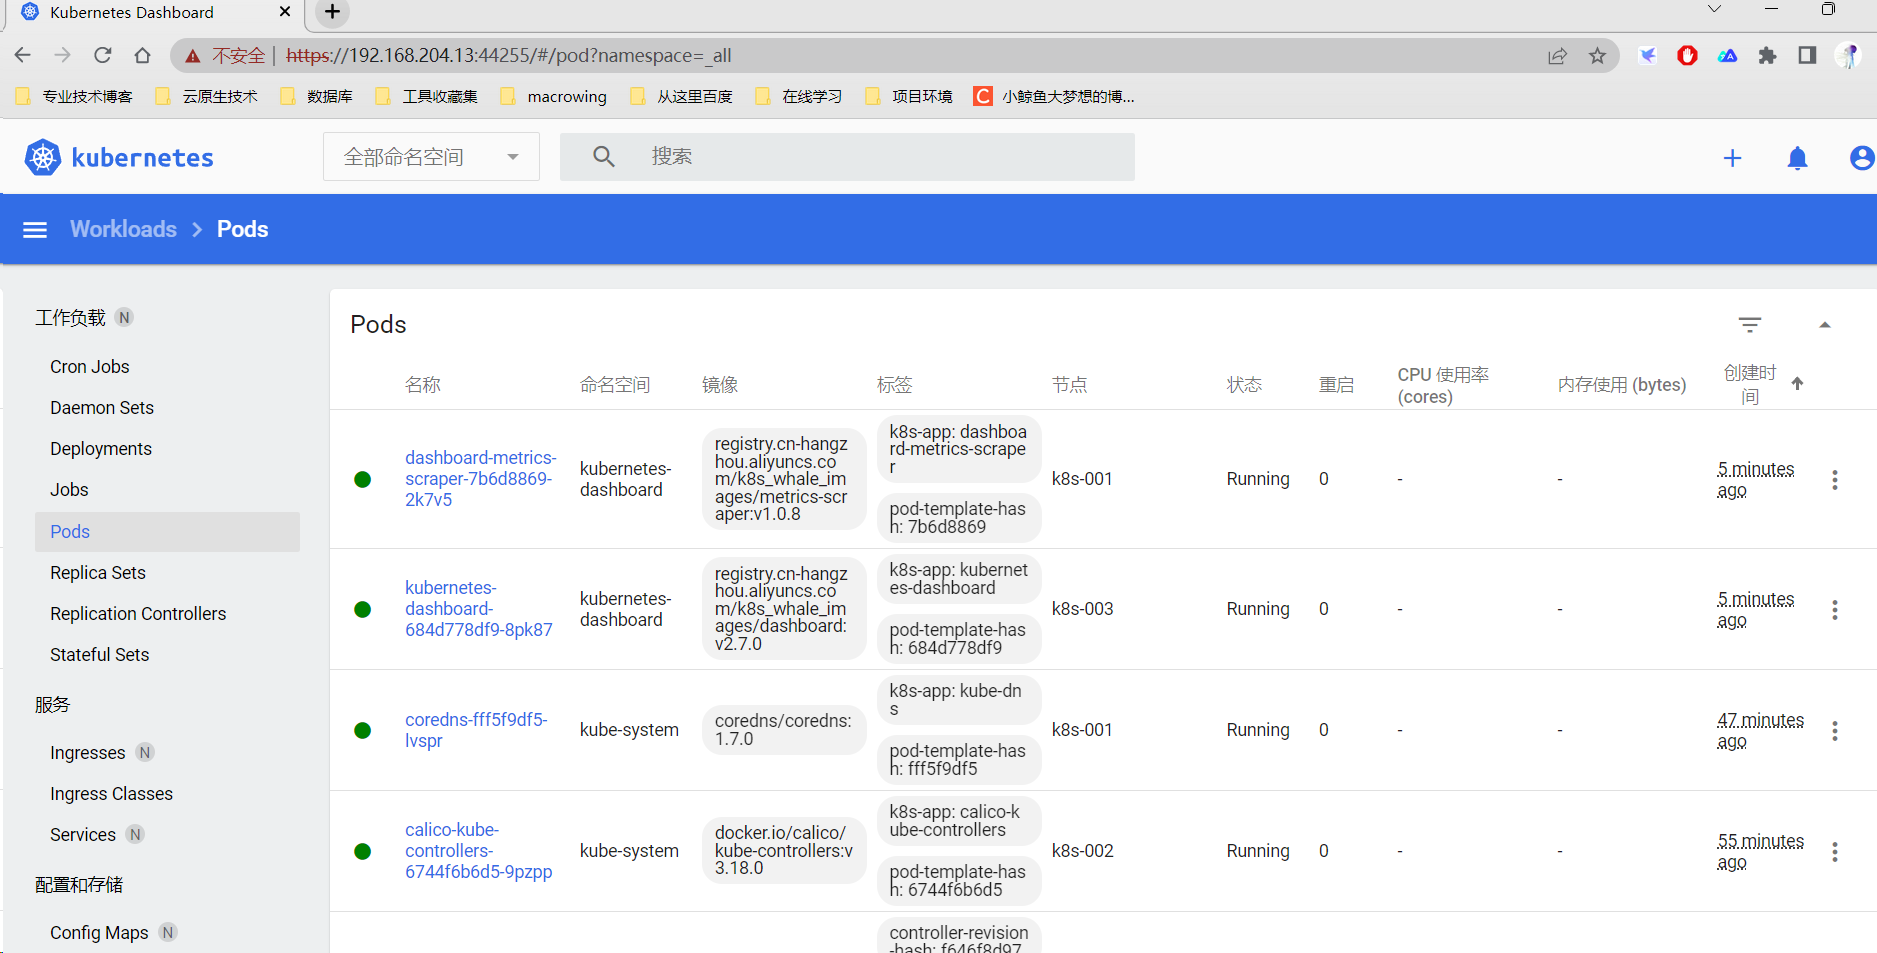The width and height of the screenshot is (1877, 953).
Task: Open the dashboard-metrics-scraper pod link
Action: tap(480, 479)
